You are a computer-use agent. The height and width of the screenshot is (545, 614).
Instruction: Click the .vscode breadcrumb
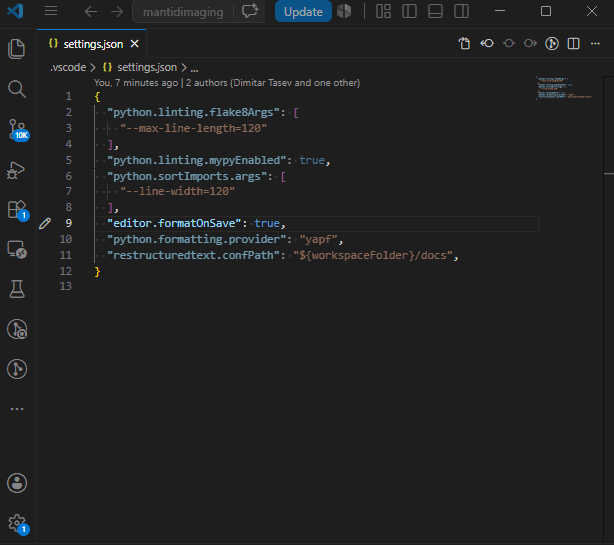[x=68, y=67]
